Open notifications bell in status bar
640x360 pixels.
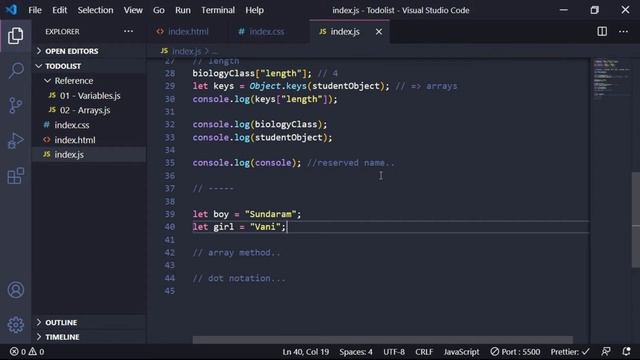pyautogui.click(x=627, y=351)
